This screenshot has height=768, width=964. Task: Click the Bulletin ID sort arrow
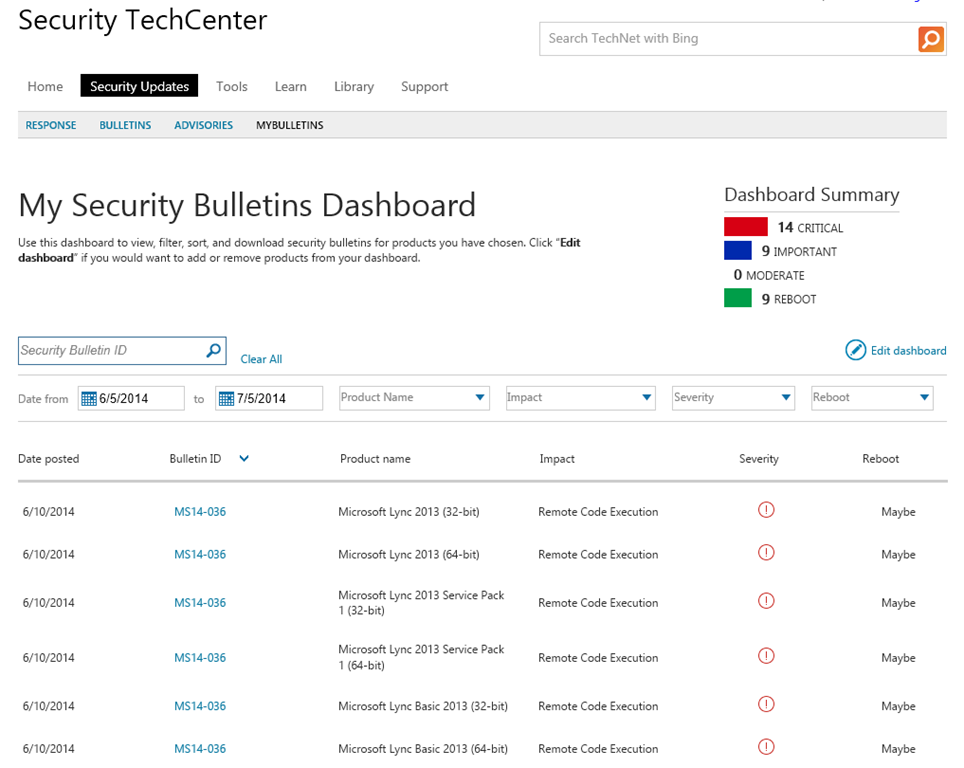(x=244, y=459)
